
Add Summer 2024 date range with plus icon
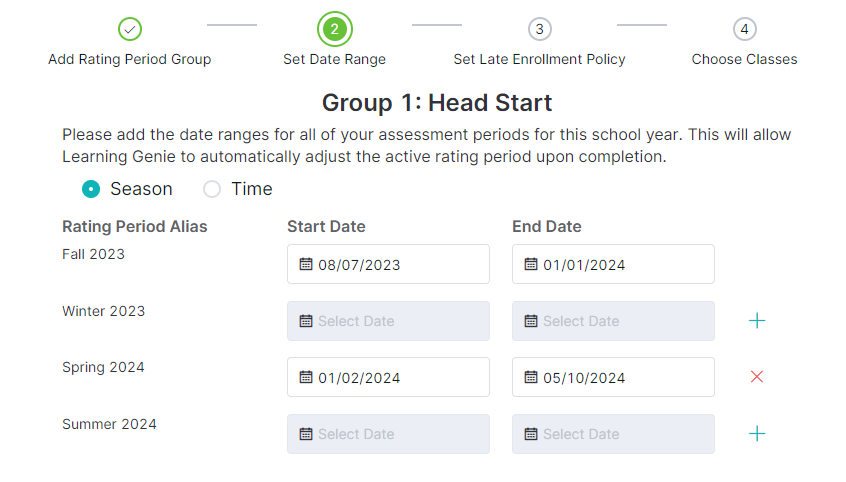click(757, 433)
